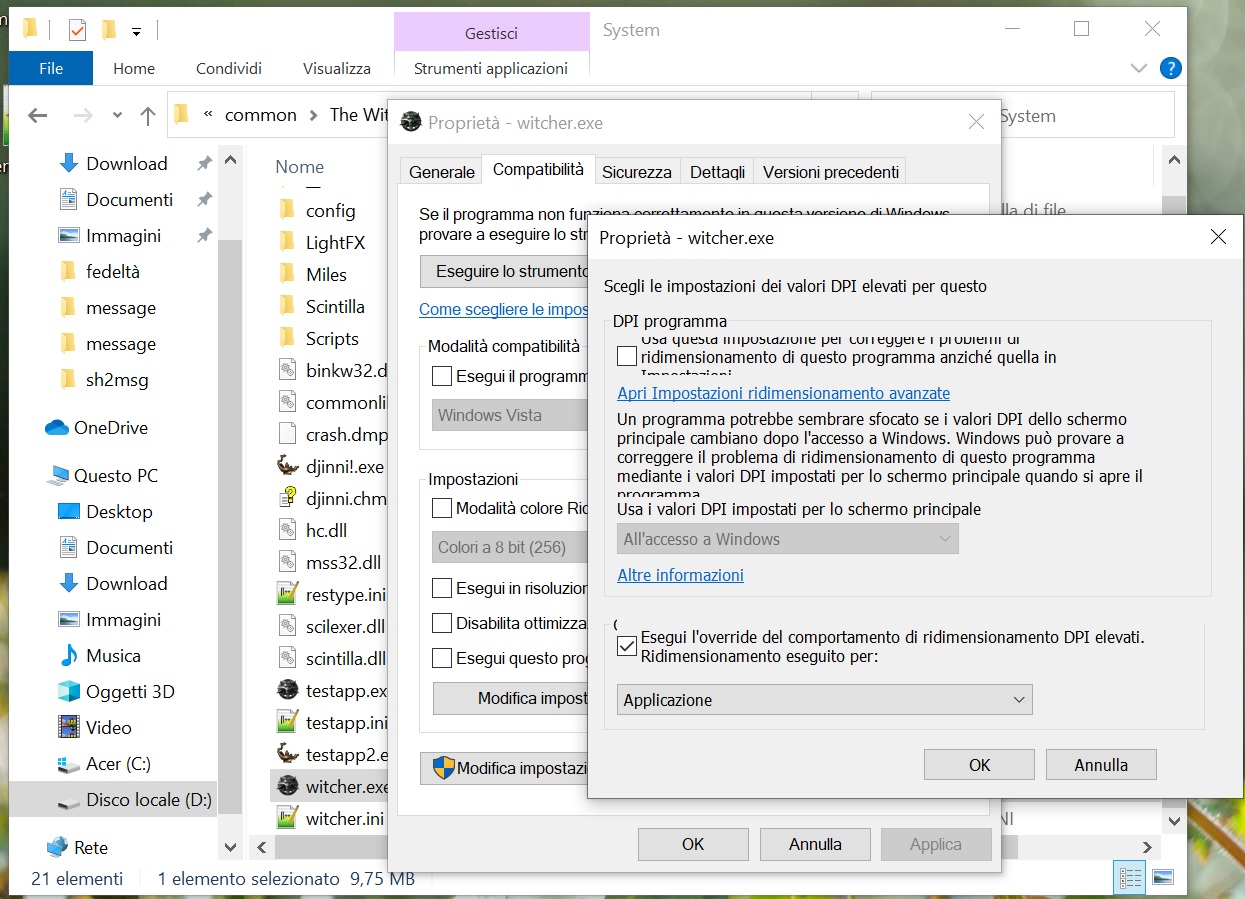Click the Oggetti 3D cube icon
The width and height of the screenshot is (1245, 899).
click(69, 692)
